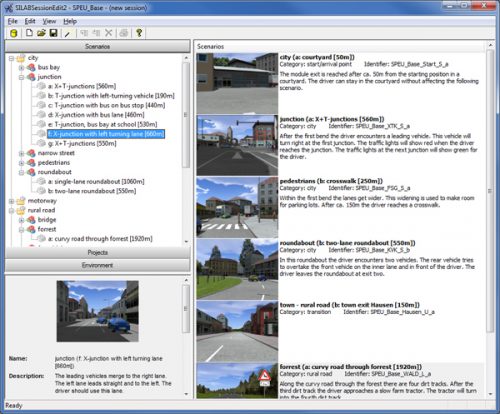This screenshot has height=414, width=500.
Task: Click the 'city (a: courtyard [50m])' heading
Action: pos(317,57)
